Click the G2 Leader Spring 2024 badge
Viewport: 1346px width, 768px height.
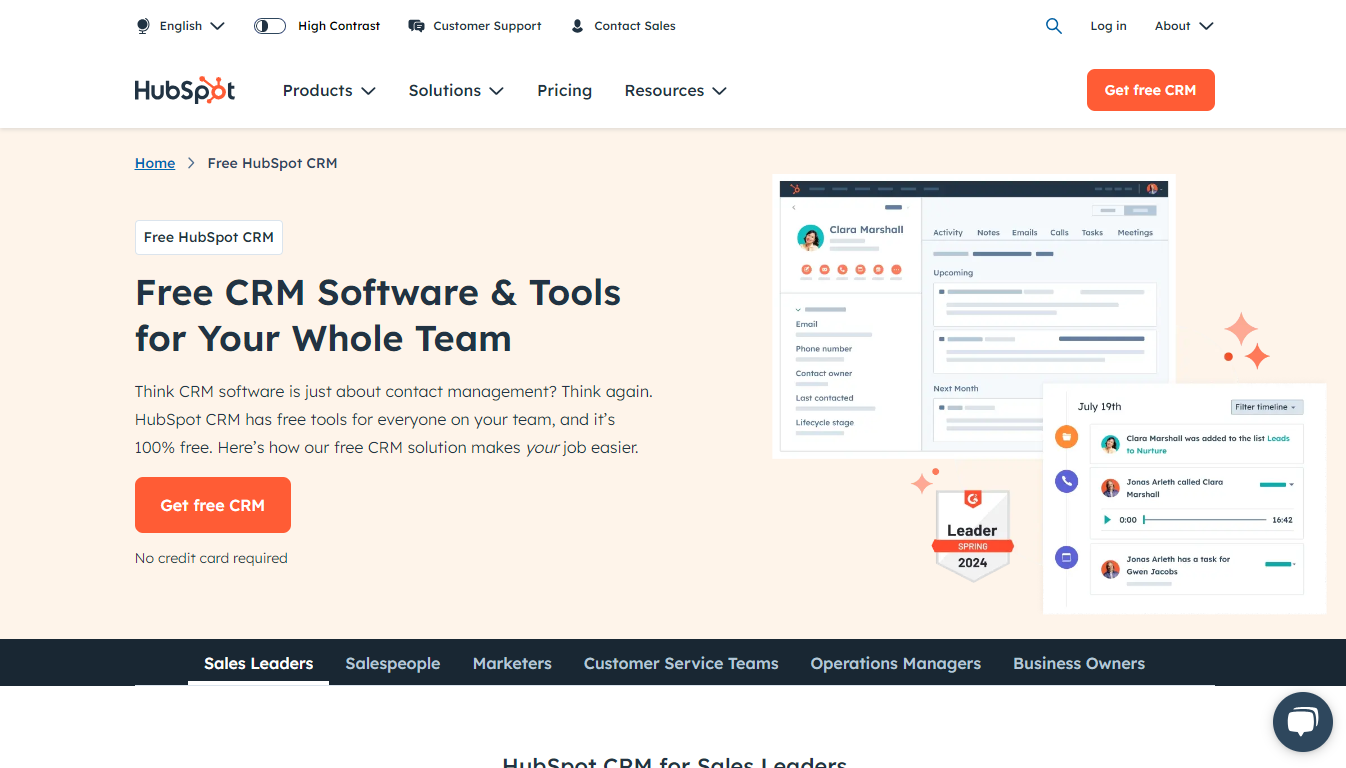973,535
